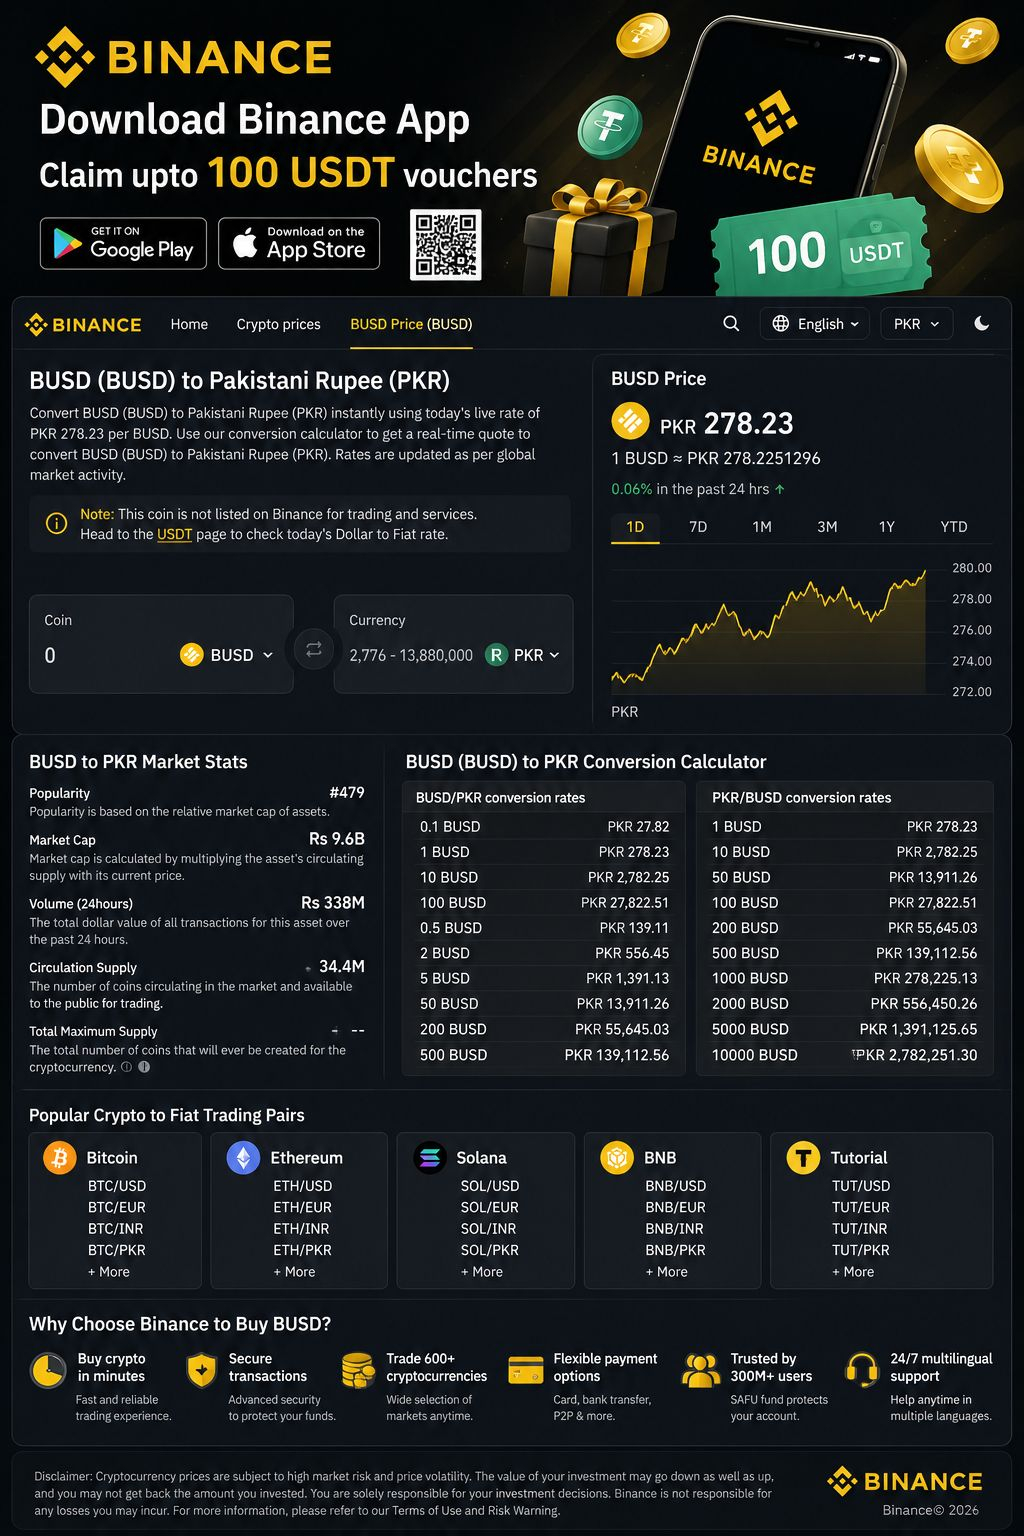1024x1536 pixels.
Task: Click the Buy crypto in minutes clock icon
Action: pos(48,1371)
